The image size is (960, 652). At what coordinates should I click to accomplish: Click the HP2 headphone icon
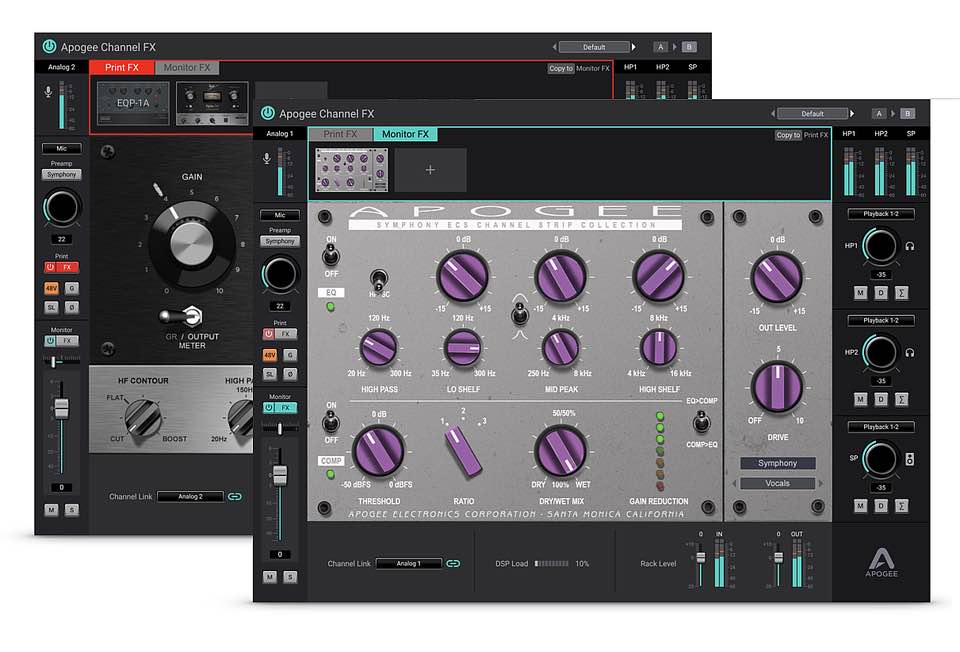(x=910, y=353)
